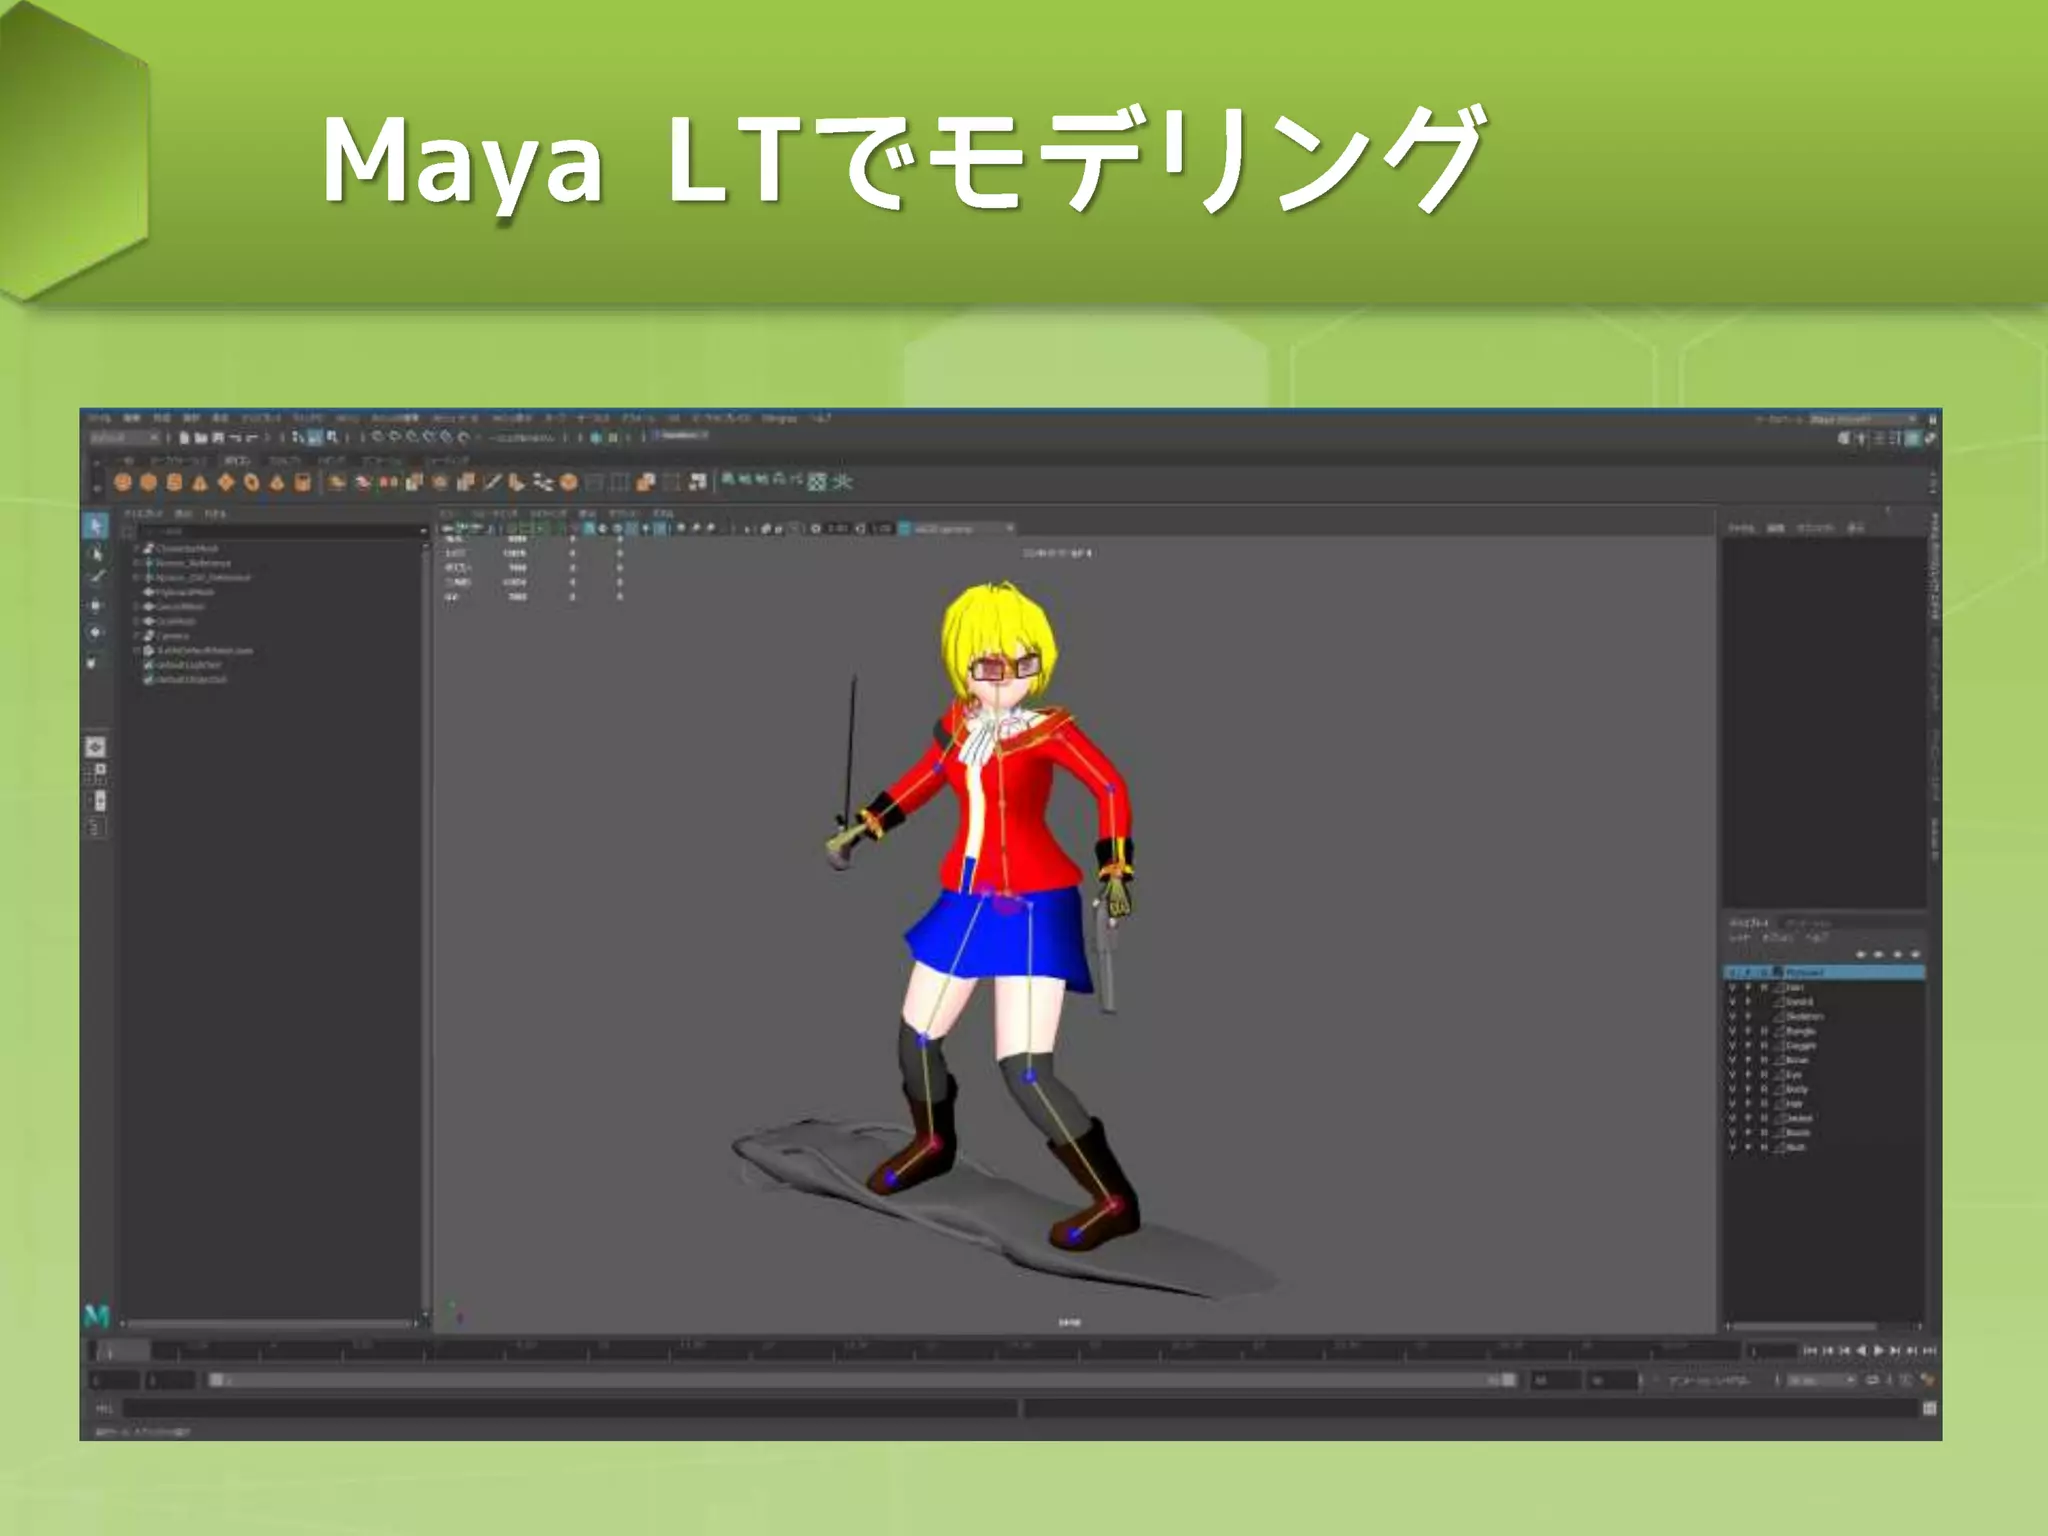Switch to the アニメーション layer tab

[x=1809, y=923]
